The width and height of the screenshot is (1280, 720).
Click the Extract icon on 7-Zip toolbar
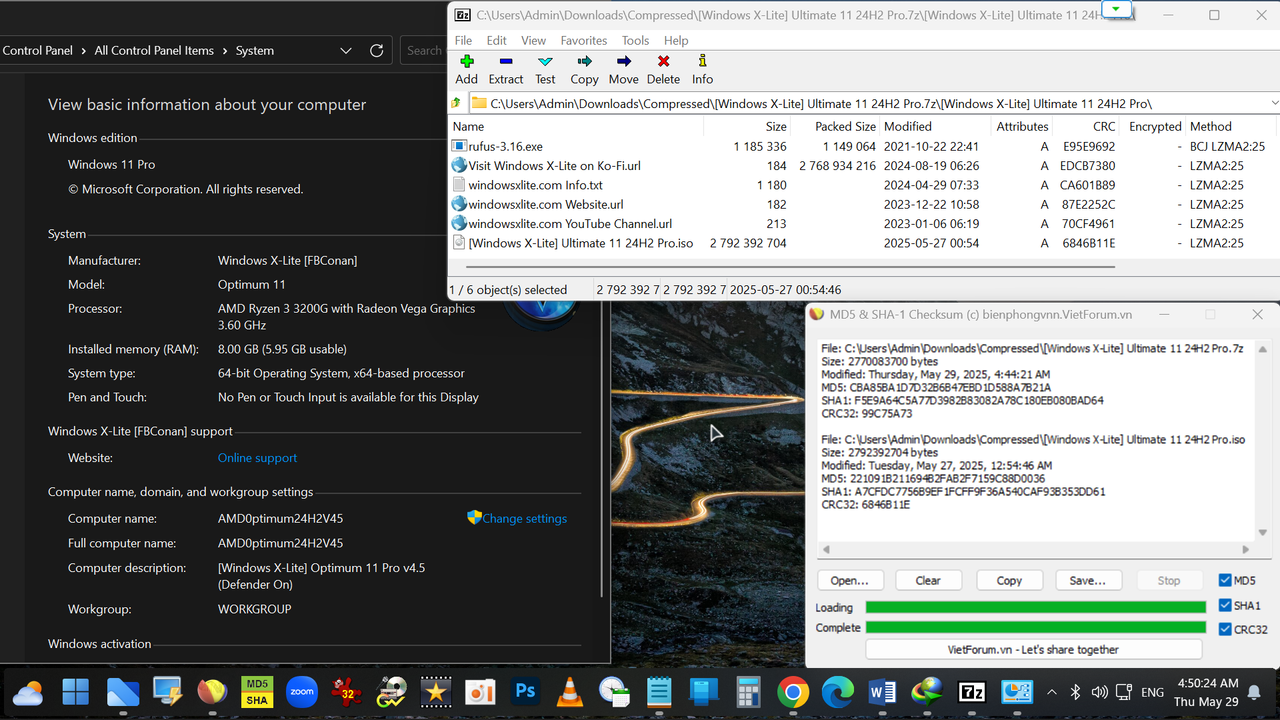tap(505, 69)
